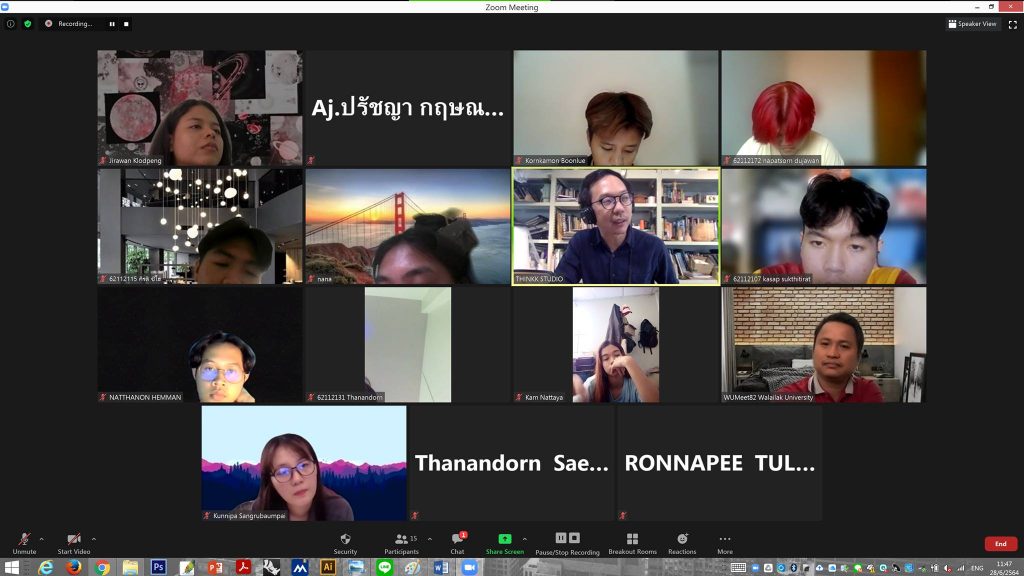The height and width of the screenshot is (576, 1024).
Task: Expand the Share Screen options arrow
Action: pos(524,539)
